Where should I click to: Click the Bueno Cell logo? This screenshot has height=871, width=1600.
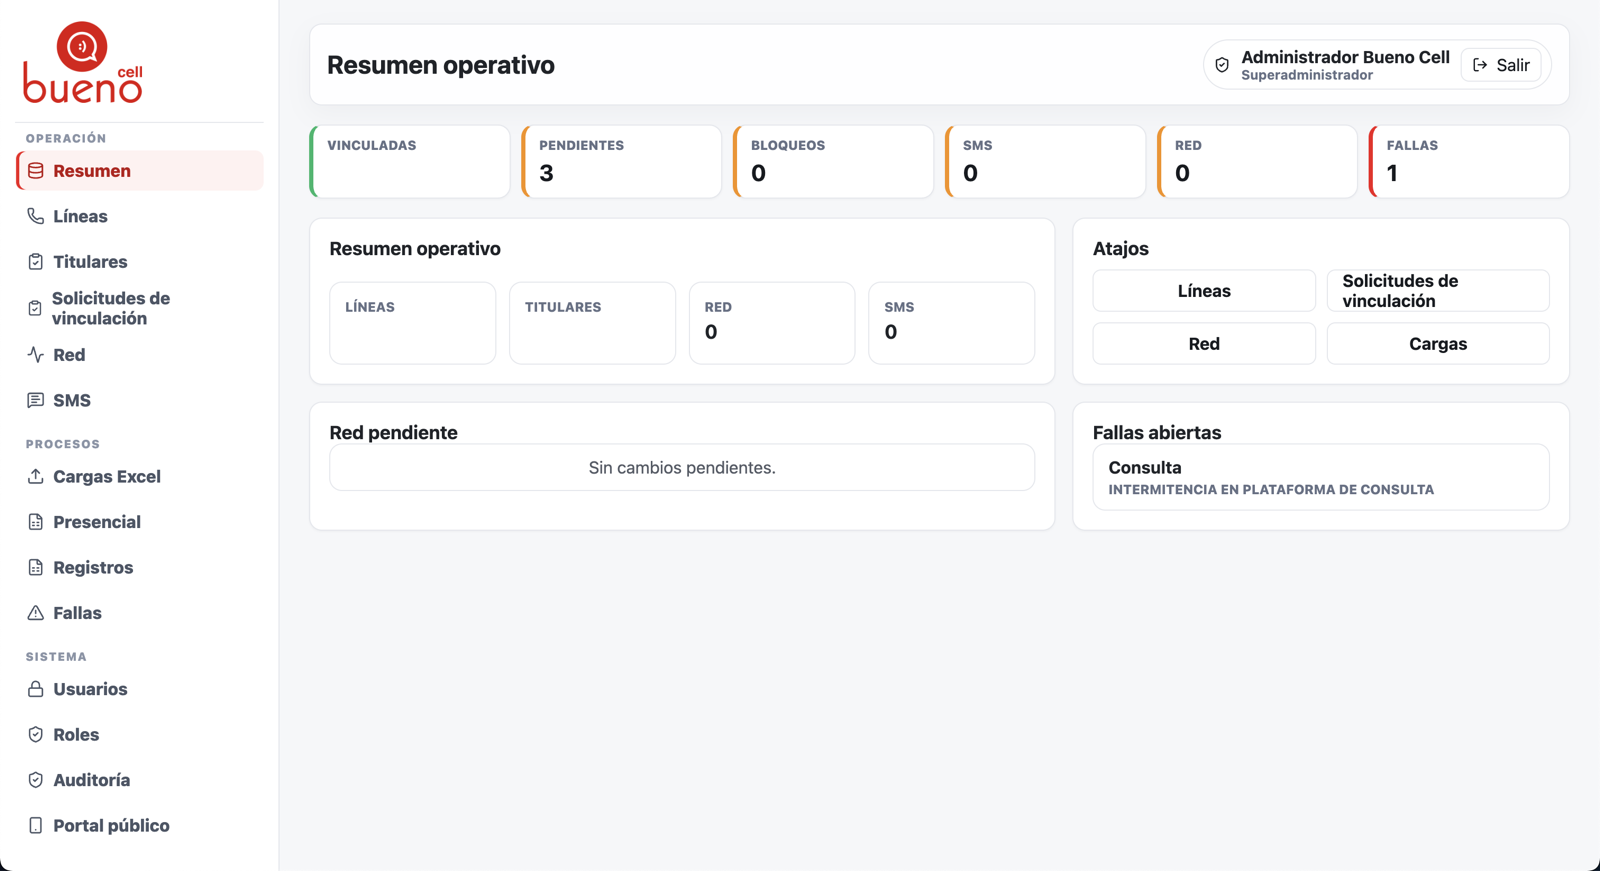tap(83, 62)
